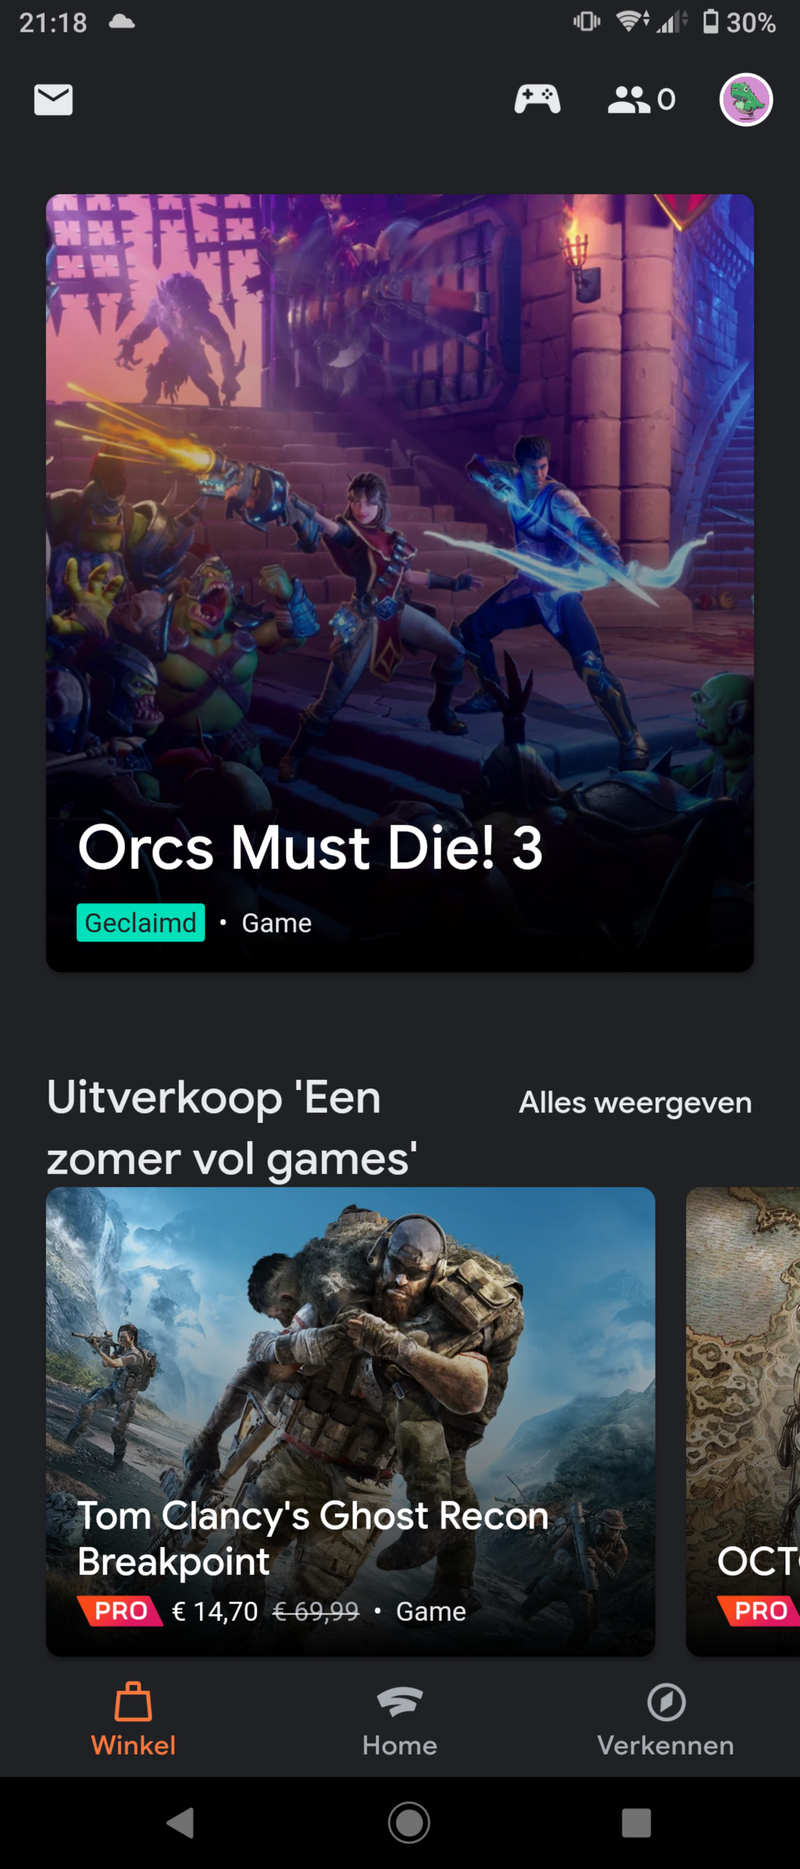Screen dimensions: 800x1869
Task: Tap the Android home circle button
Action: 409,1823
